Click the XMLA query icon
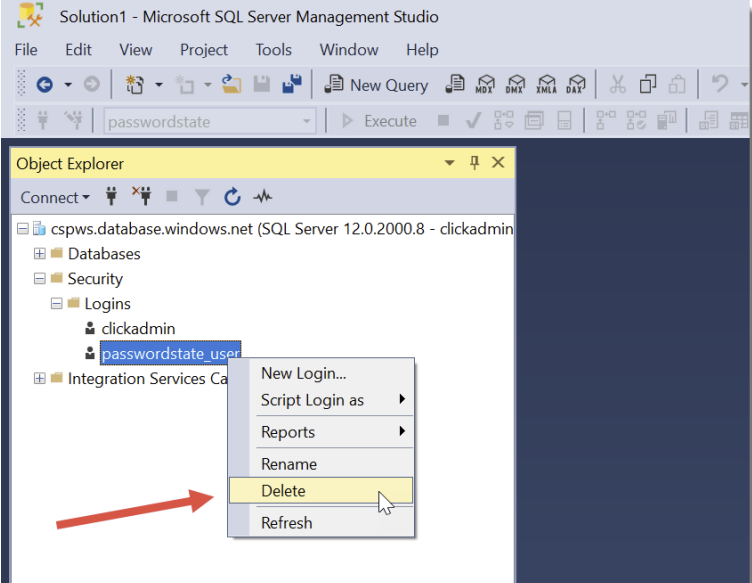 [546, 84]
